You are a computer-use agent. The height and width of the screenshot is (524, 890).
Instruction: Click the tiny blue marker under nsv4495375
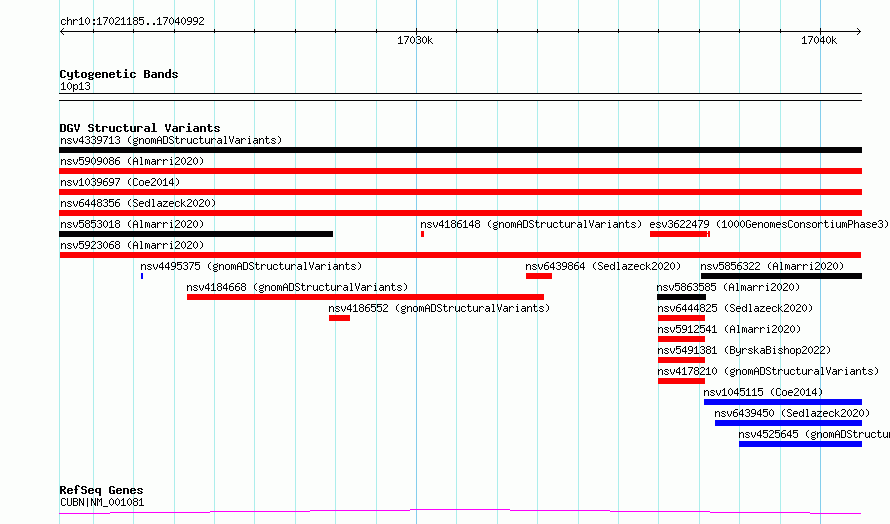point(142,276)
